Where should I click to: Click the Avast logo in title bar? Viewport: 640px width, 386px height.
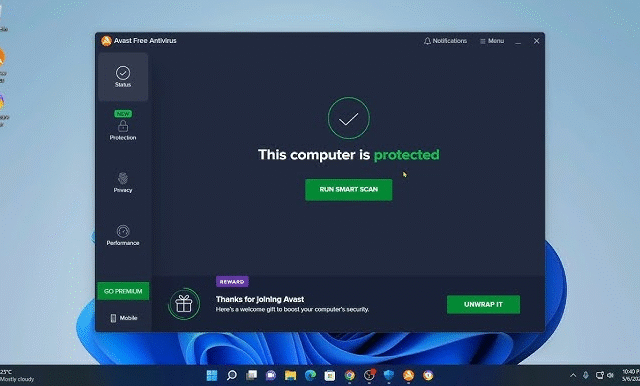tap(107, 41)
